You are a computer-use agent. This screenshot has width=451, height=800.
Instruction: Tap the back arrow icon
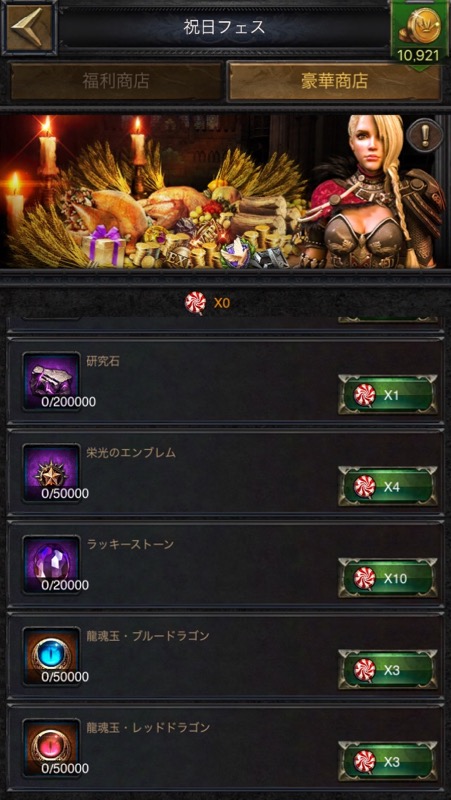pos(29,27)
